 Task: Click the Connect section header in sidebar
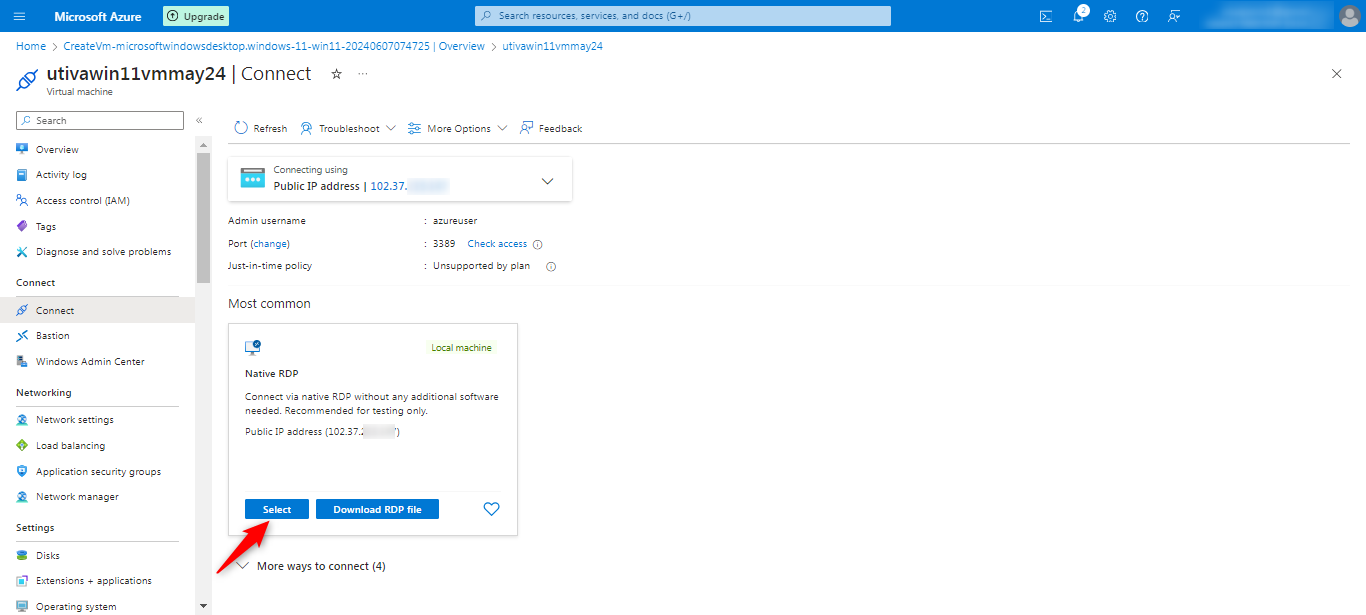tap(36, 283)
